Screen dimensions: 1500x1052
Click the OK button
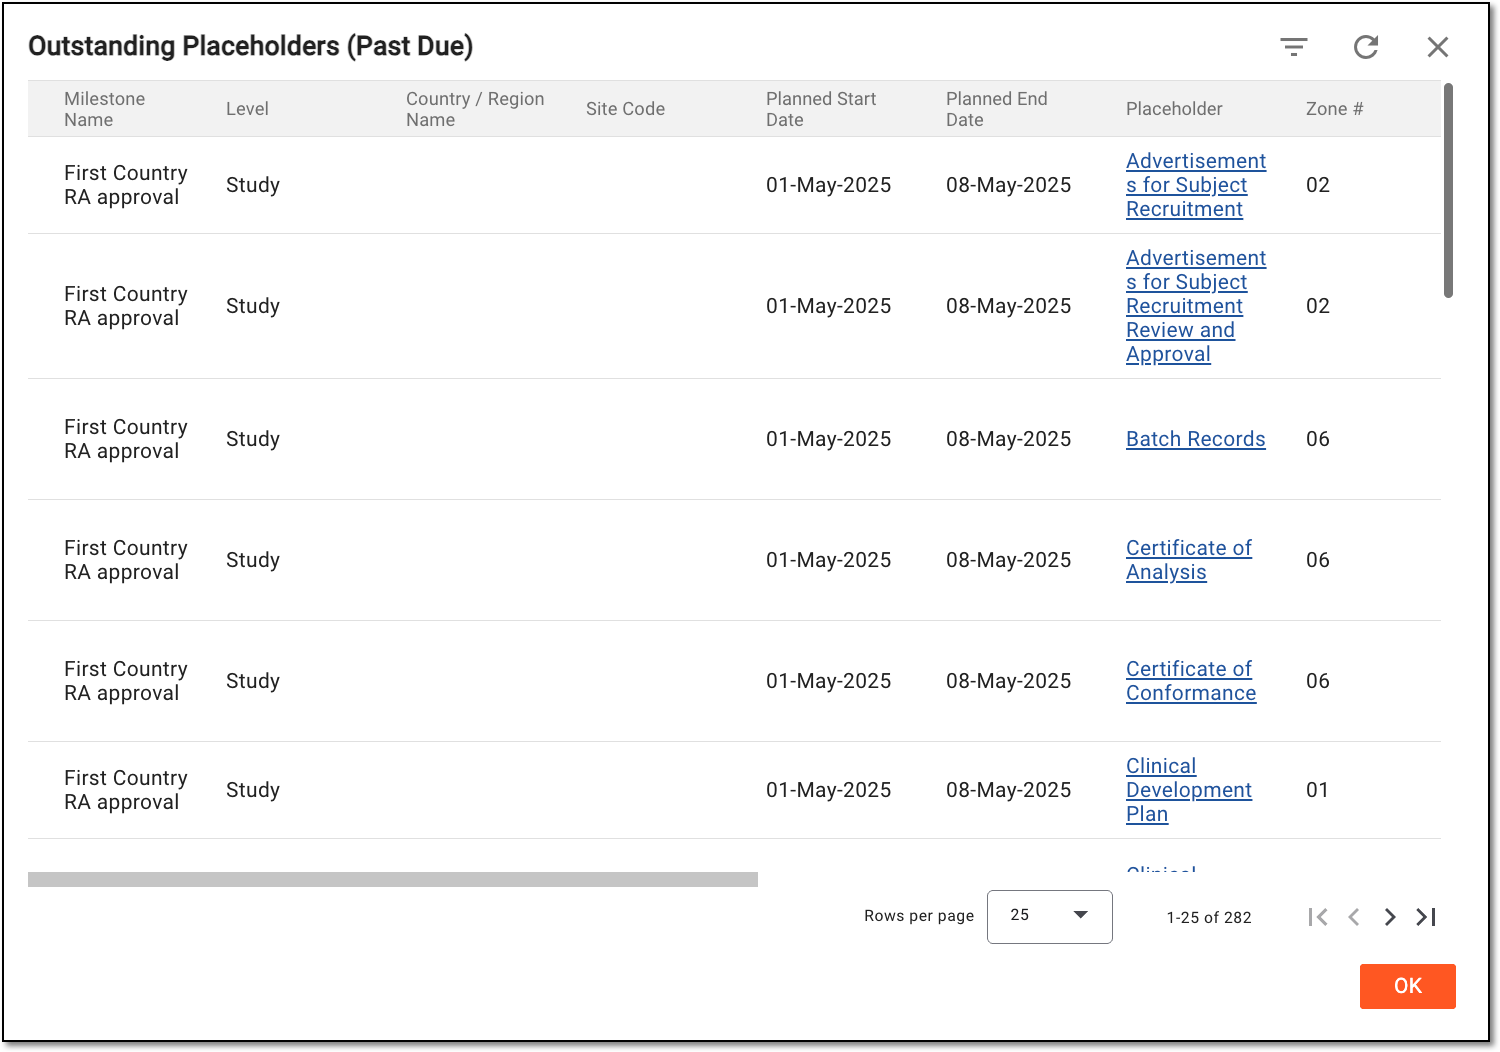[1407, 986]
